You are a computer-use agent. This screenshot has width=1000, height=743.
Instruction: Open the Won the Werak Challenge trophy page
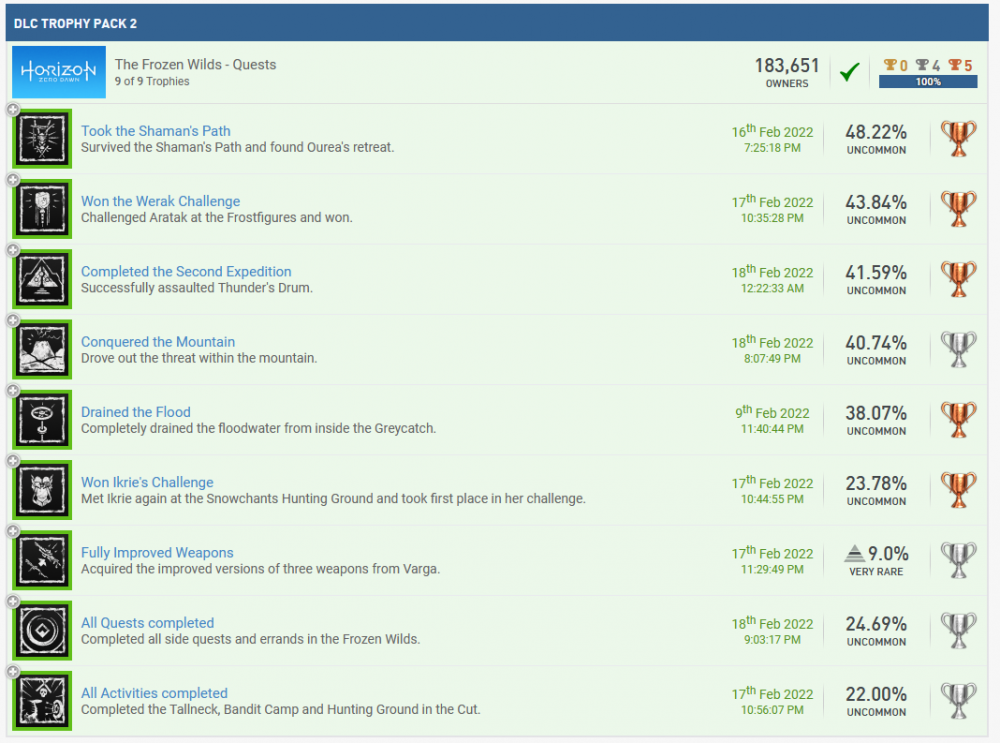pos(160,201)
